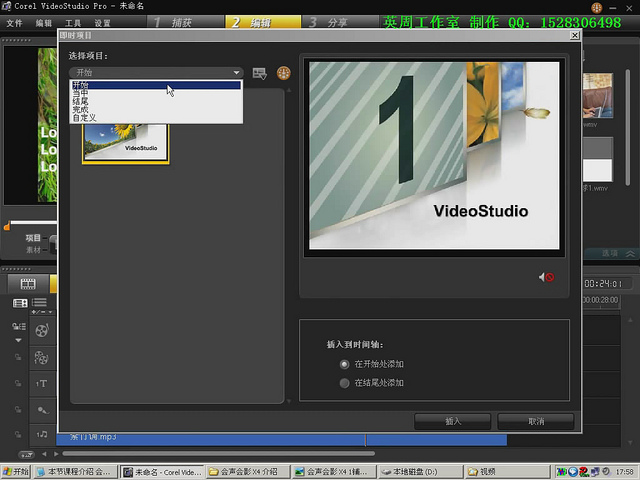This screenshot has height=480, width=640.
Task: Click the library panel vertical scrollbar
Action: tap(628, 127)
